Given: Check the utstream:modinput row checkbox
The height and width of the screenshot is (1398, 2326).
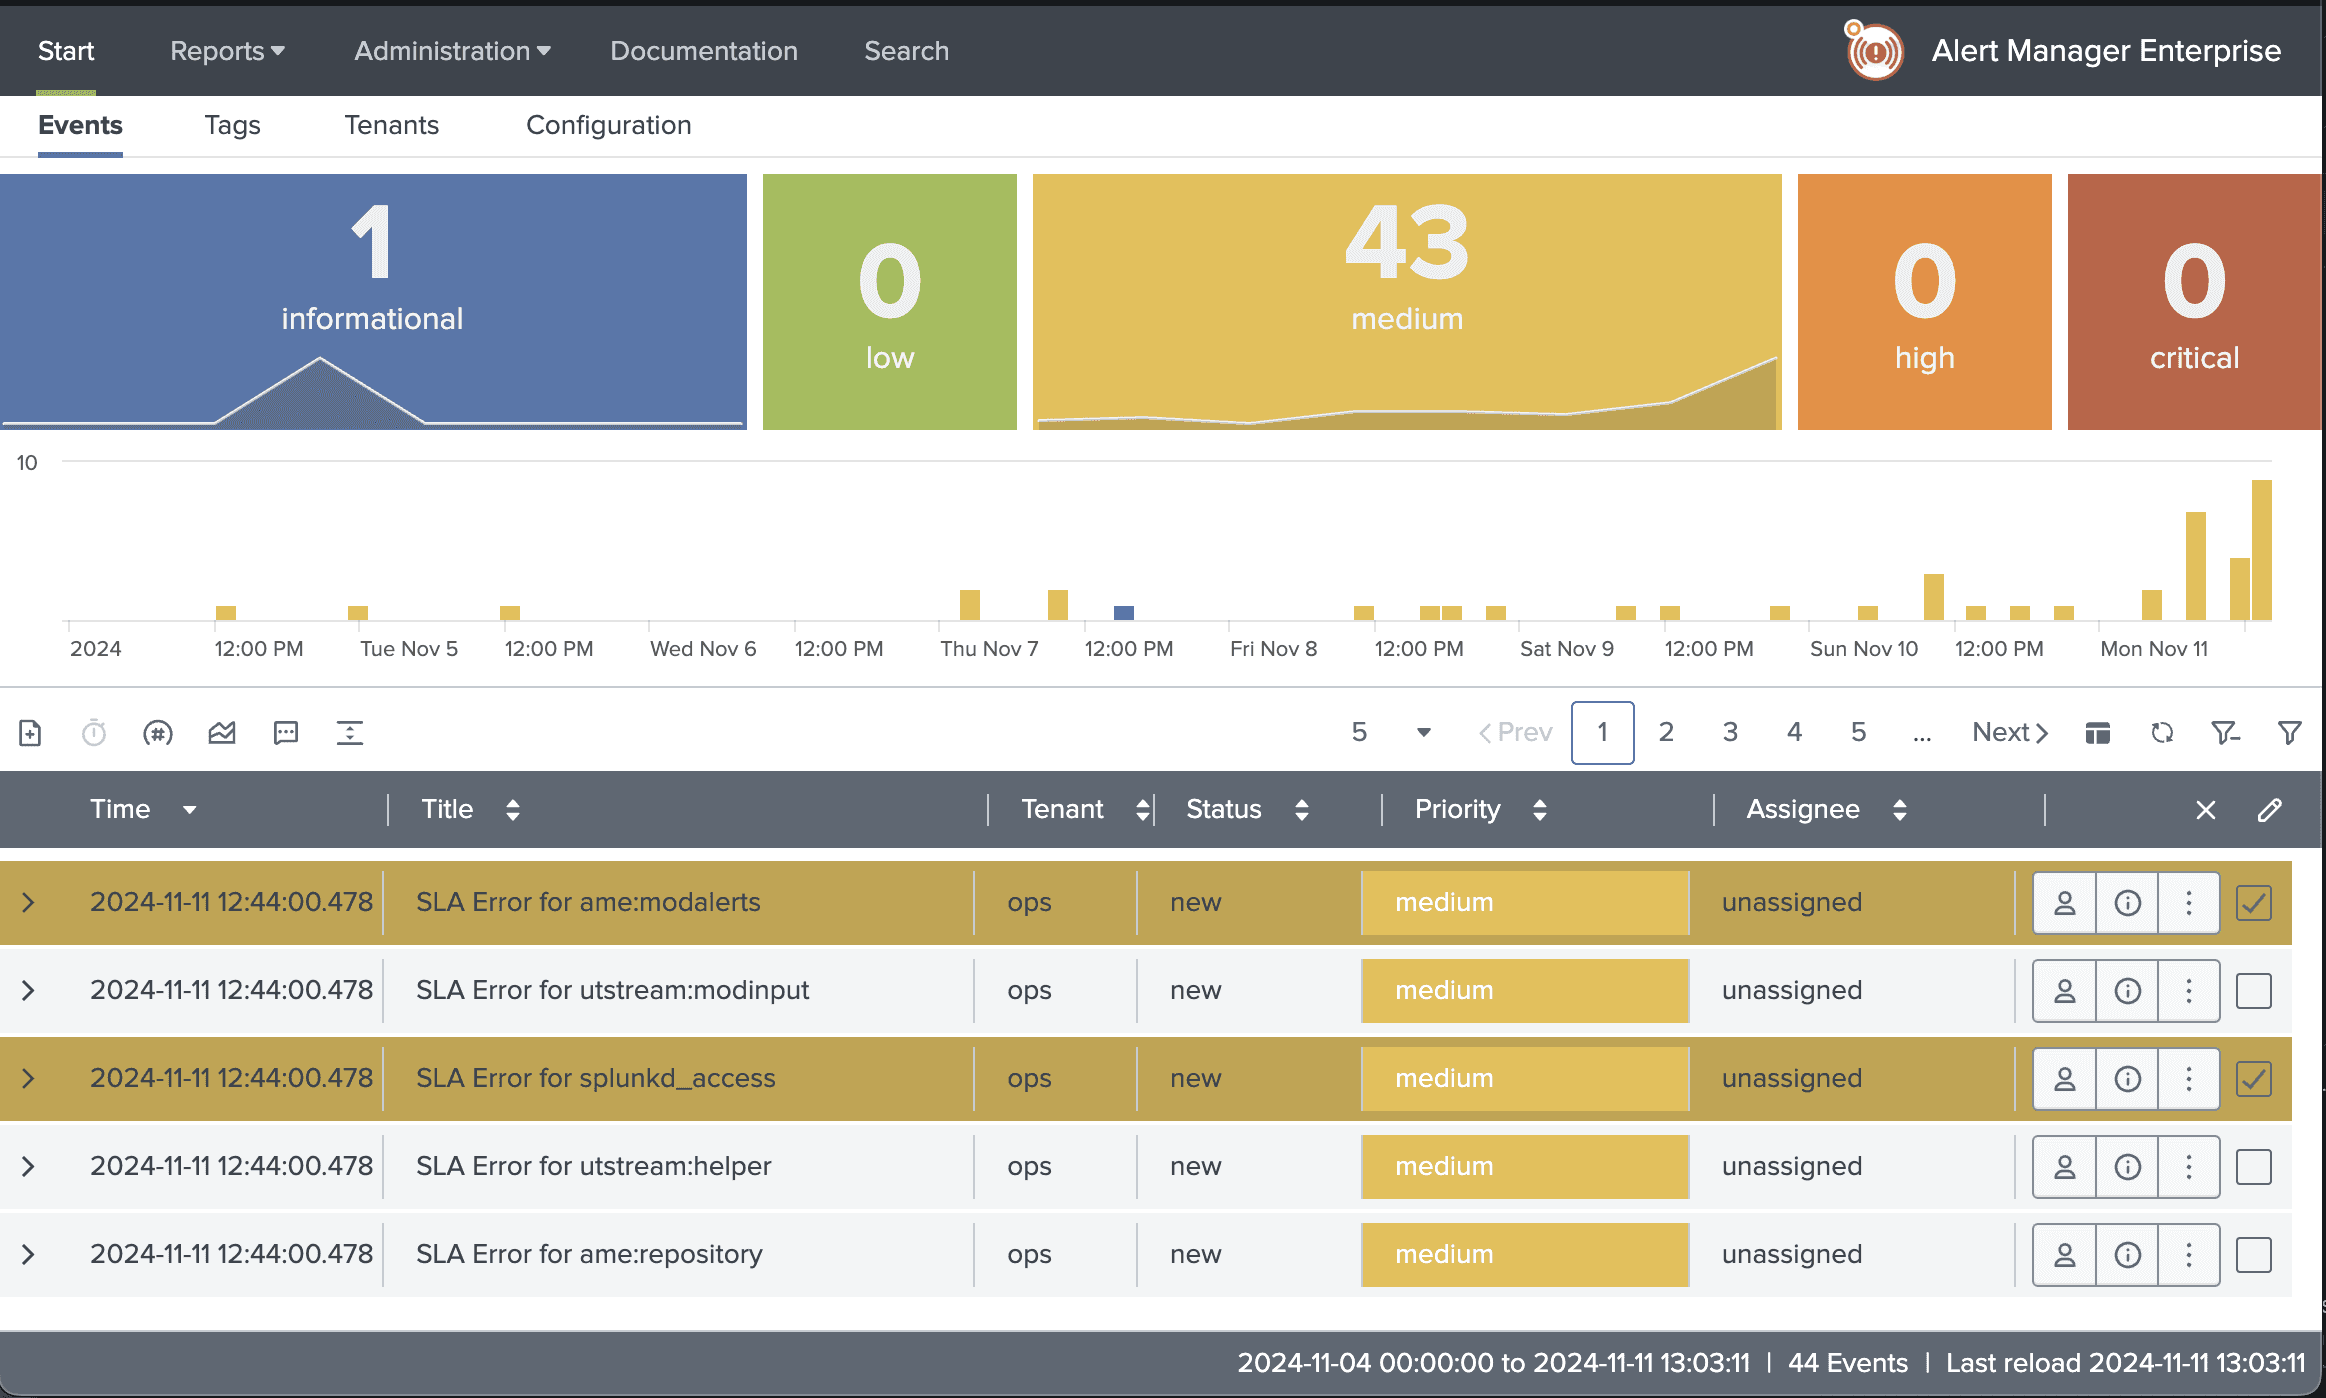Looking at the screenshot, I should [x=2254, y=991].
